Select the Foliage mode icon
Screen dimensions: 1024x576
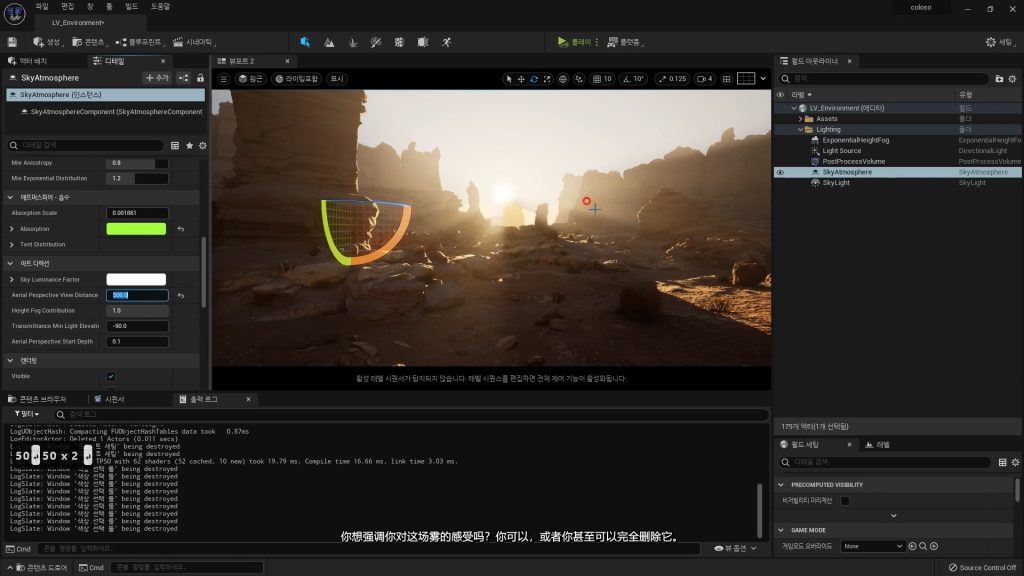point(352,42)
